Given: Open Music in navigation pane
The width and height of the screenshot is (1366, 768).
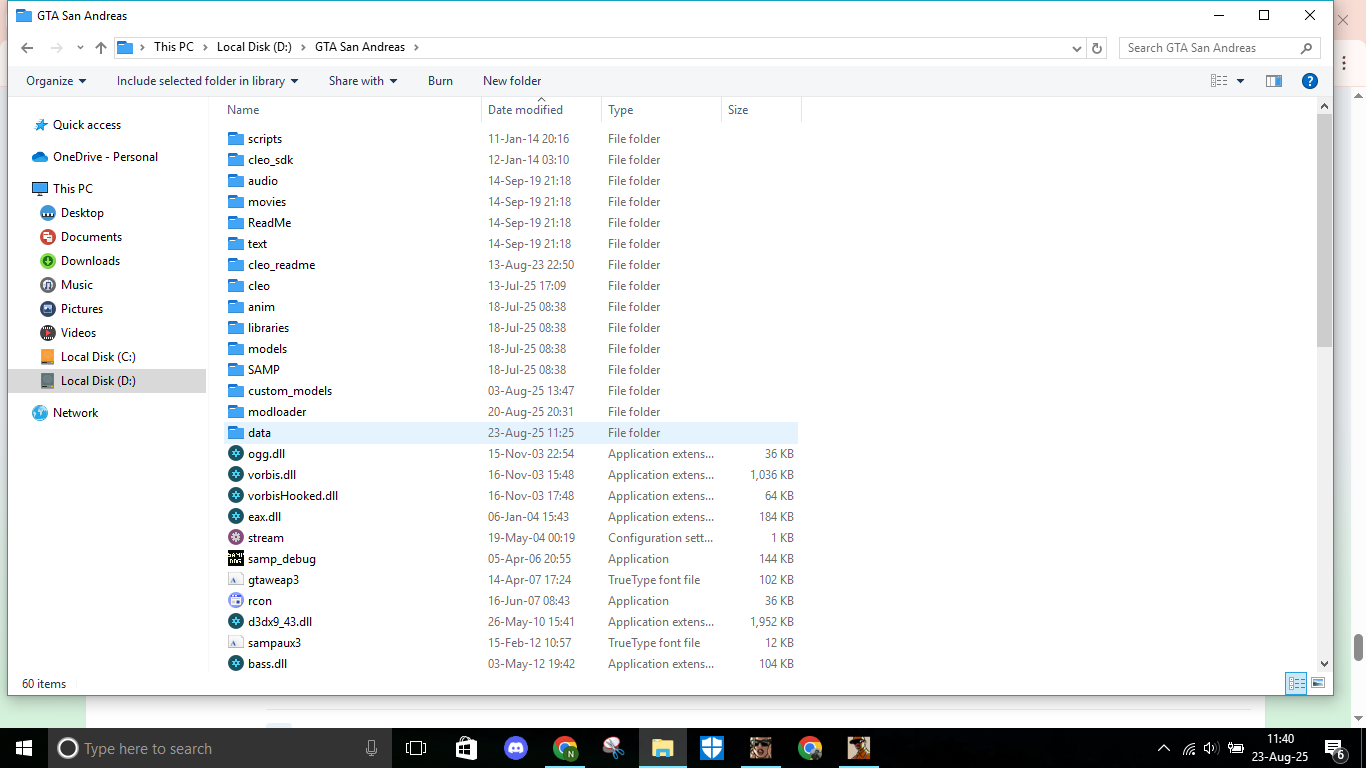Looking at the screenshot, I should click(77, 285).
